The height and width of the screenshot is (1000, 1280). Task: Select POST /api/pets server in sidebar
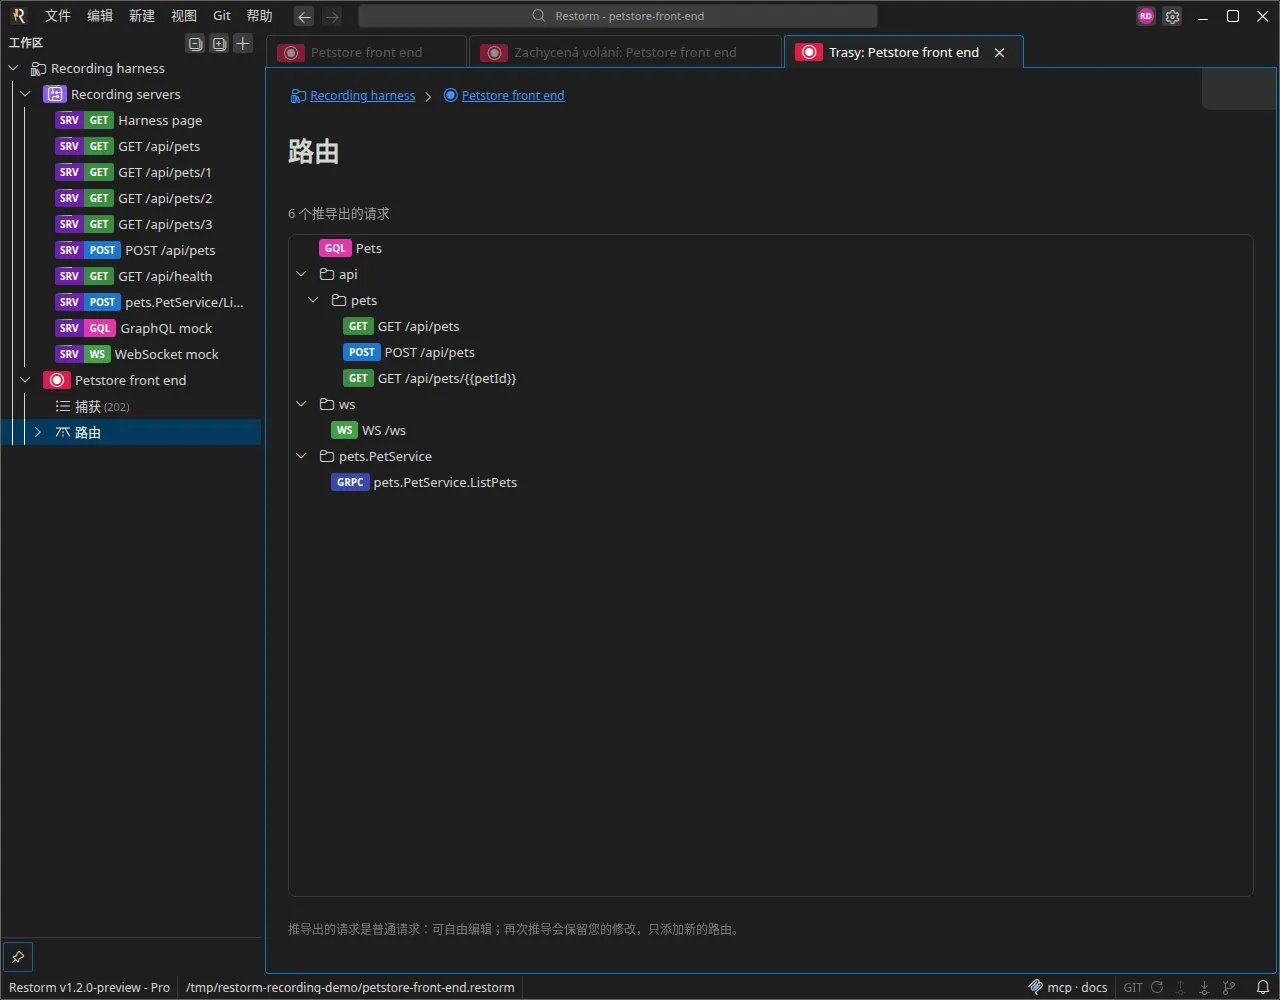pyautogui.click(x=131, y=250)
